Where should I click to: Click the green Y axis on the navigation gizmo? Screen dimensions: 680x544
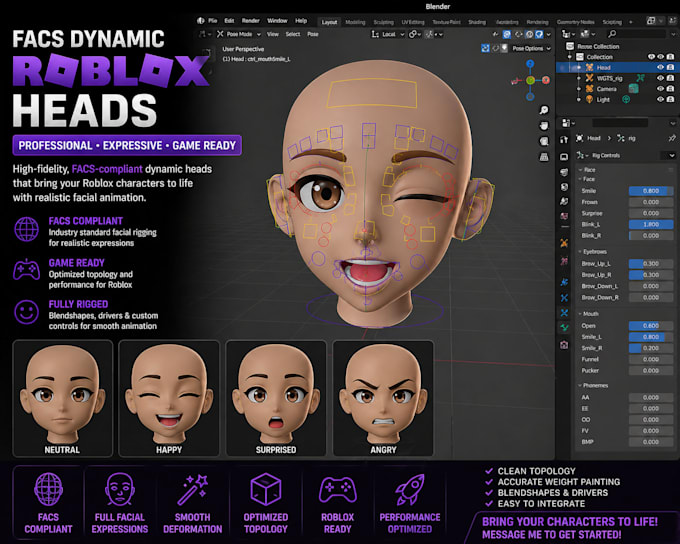point(530,80)
